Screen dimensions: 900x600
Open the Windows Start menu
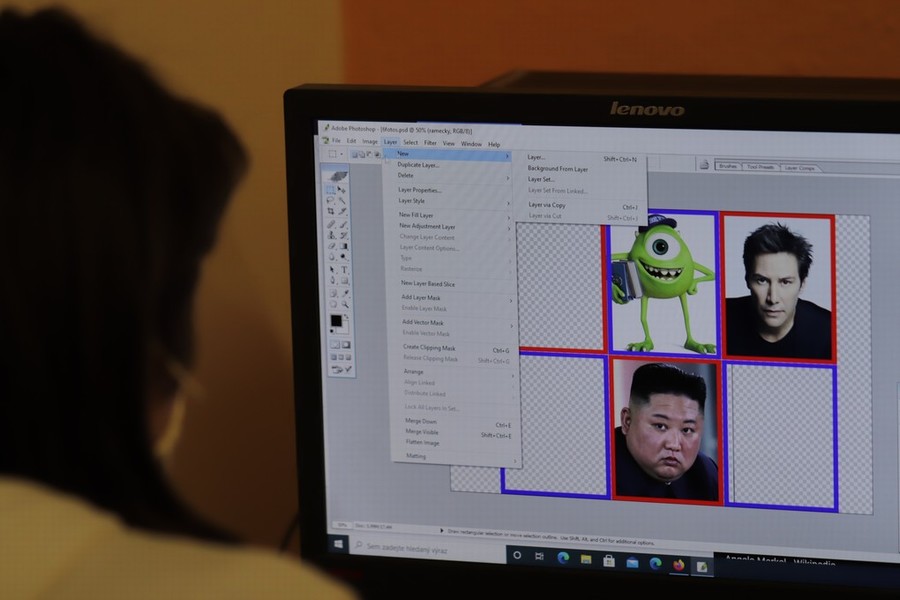(338, 543)
